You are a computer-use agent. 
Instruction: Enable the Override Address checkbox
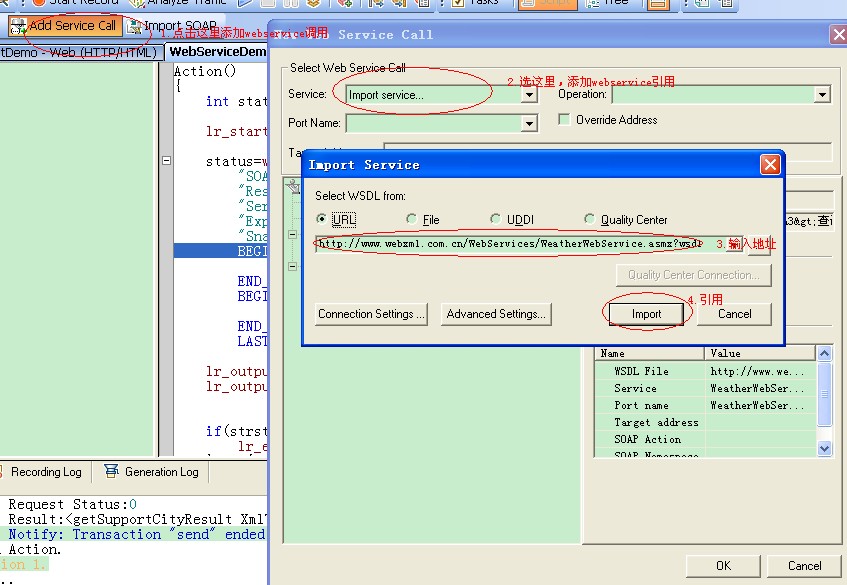point(565,120)
